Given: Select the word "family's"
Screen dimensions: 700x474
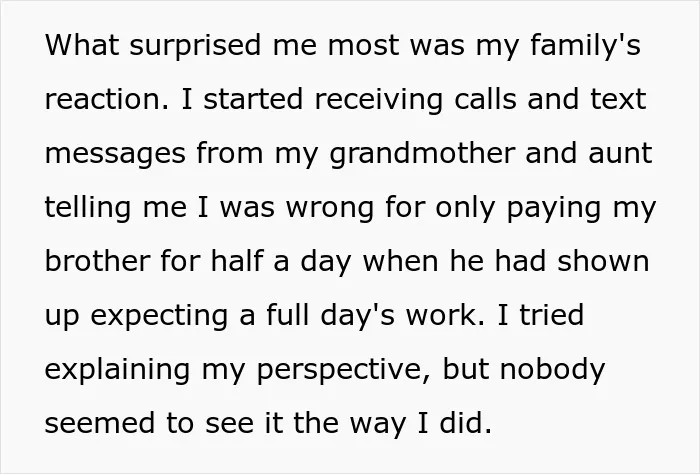Looking at the screenshot, I should click(585, 46).
